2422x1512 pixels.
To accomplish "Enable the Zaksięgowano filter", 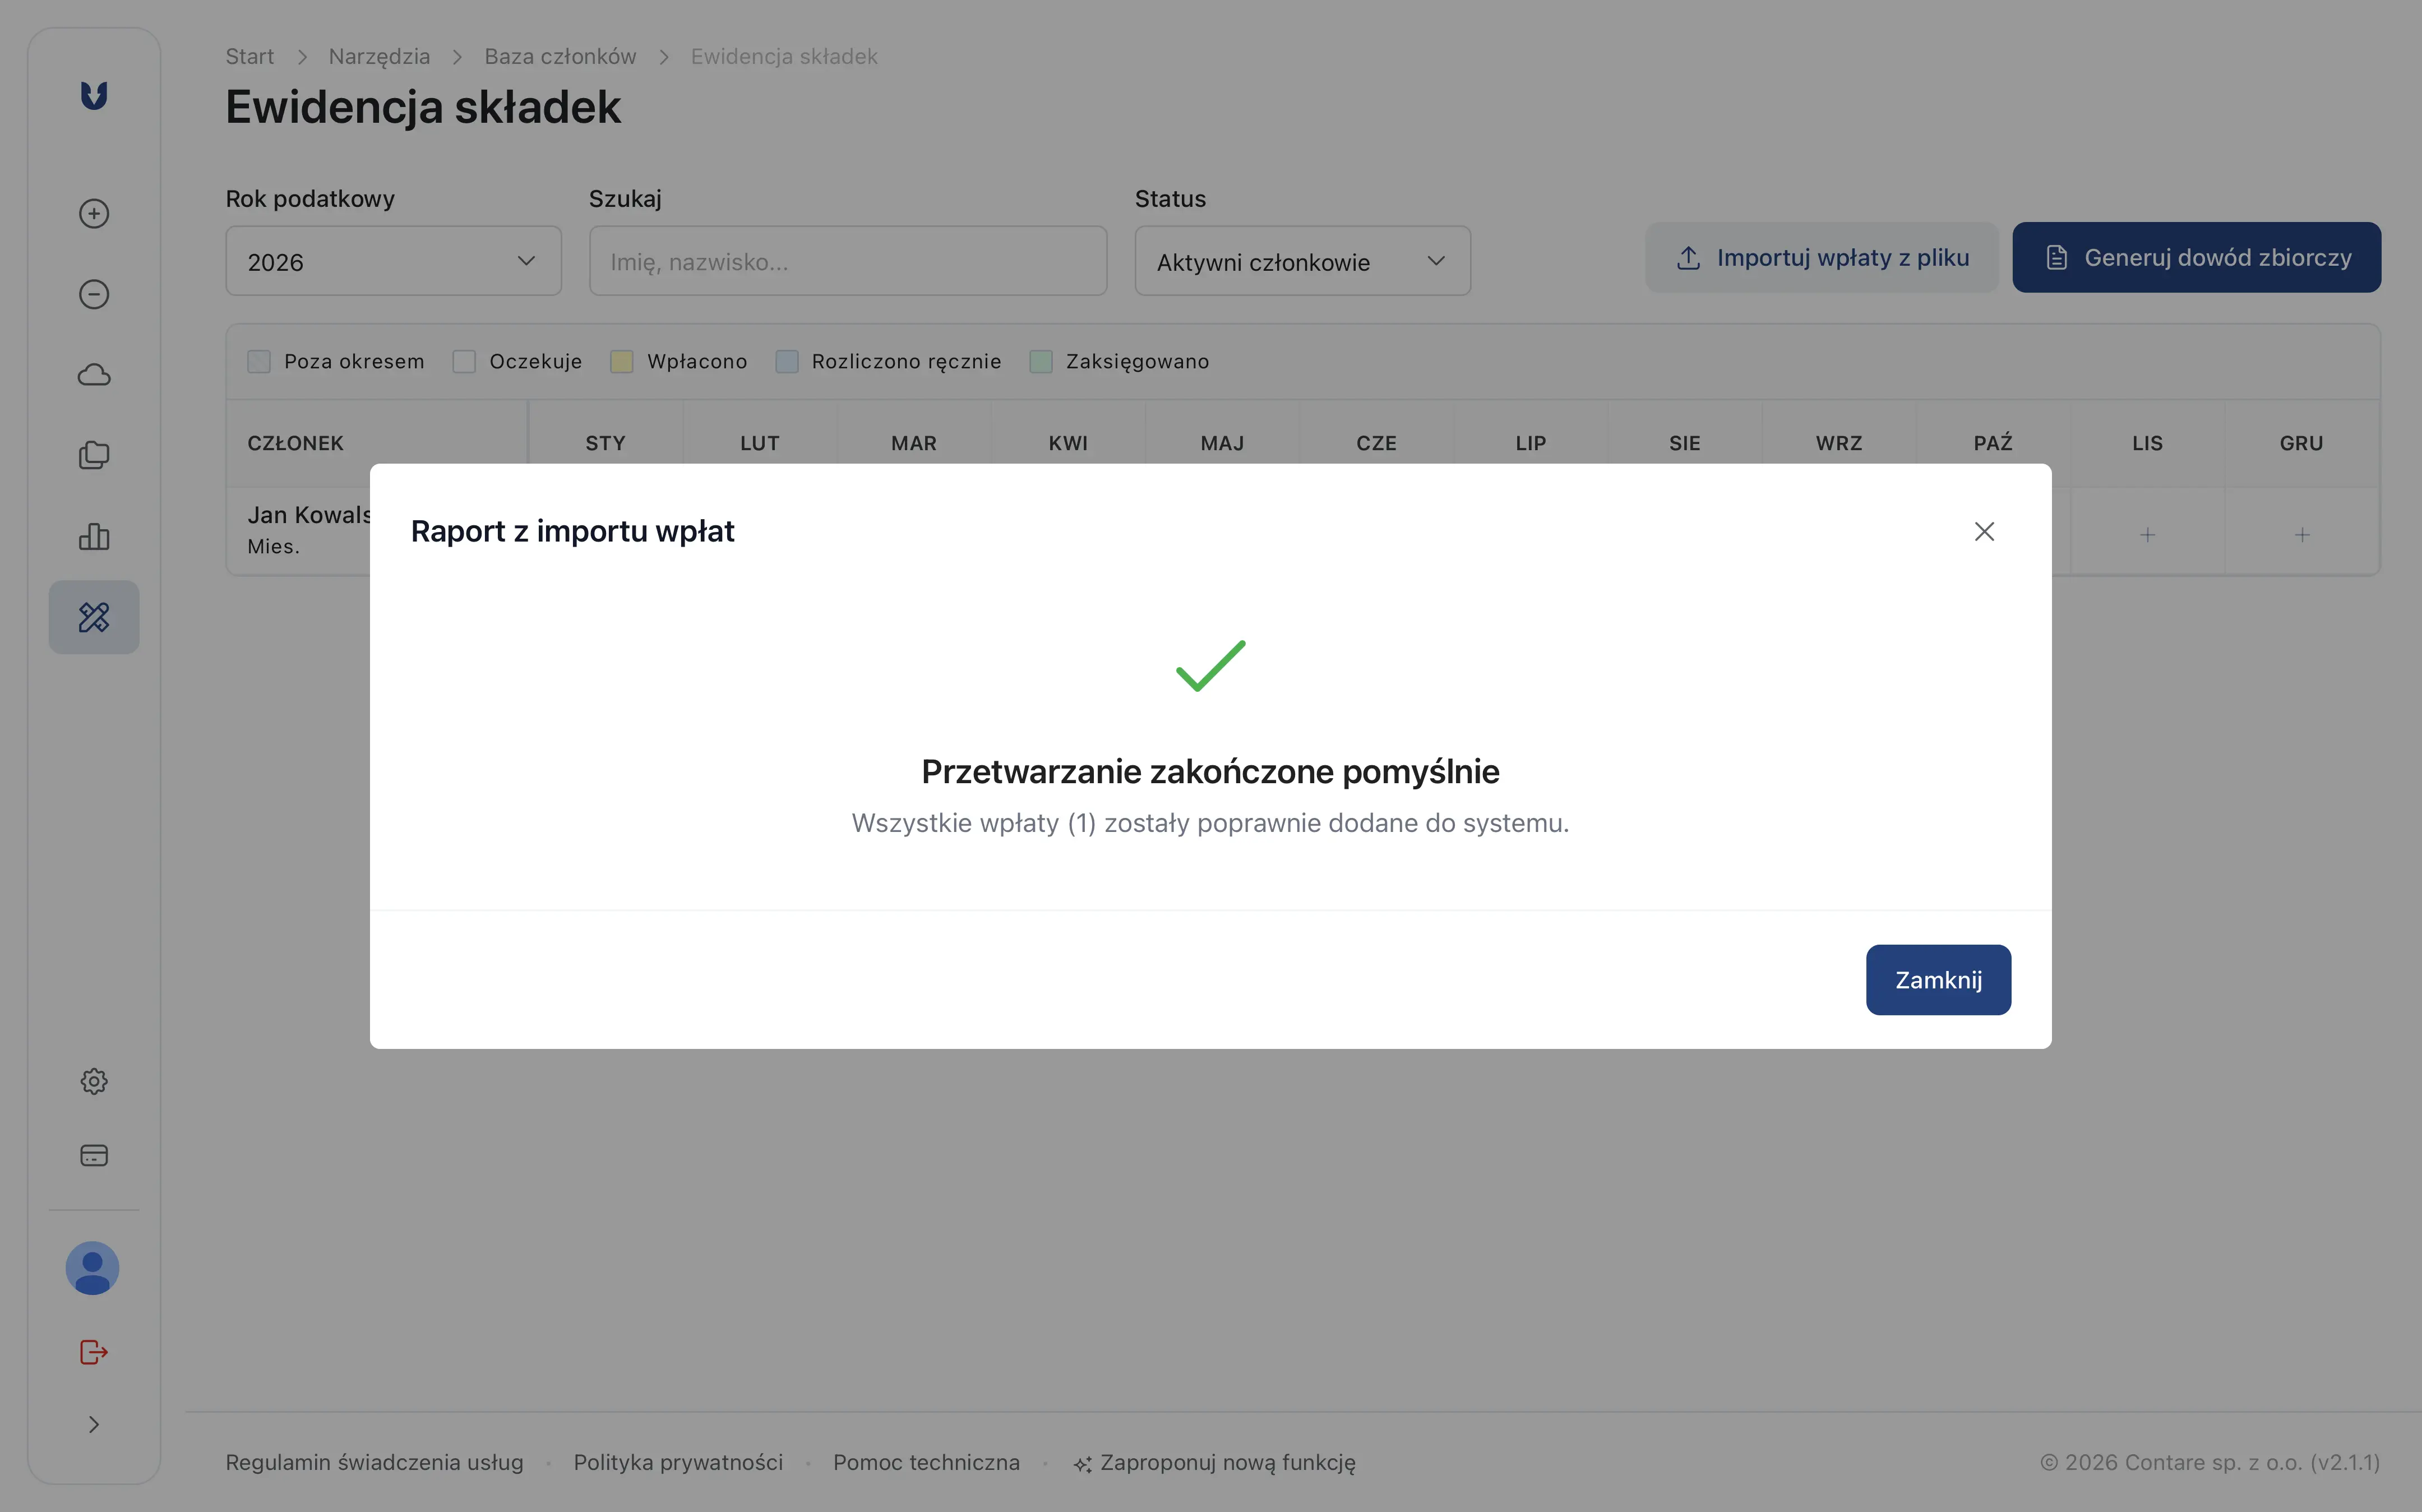I will (x=1042, y=361).
